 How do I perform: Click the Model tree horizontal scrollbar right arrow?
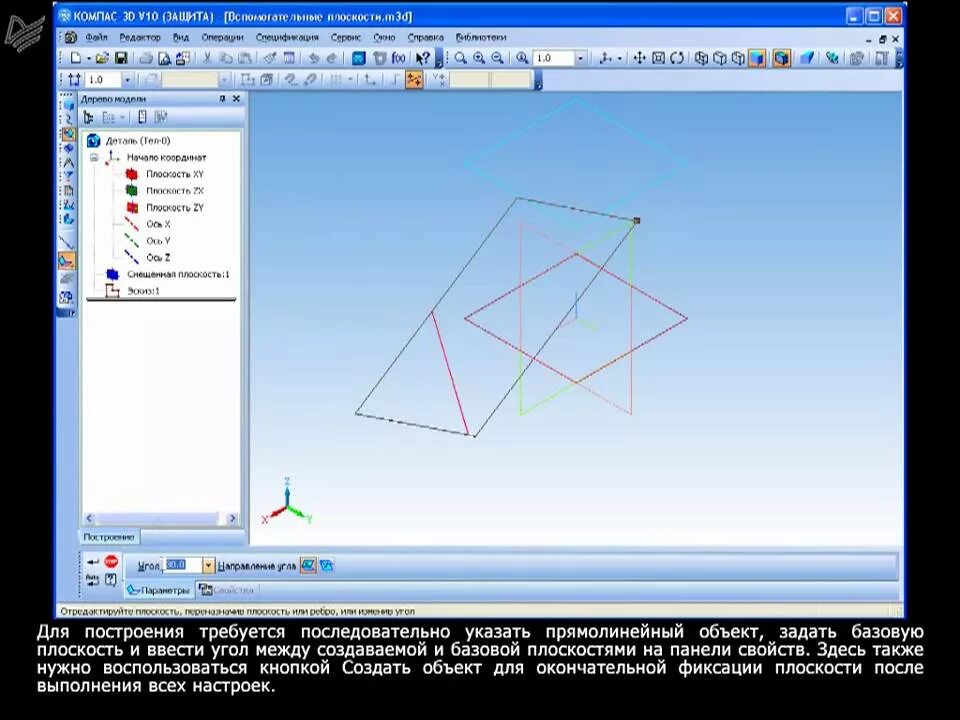[232, 519]
